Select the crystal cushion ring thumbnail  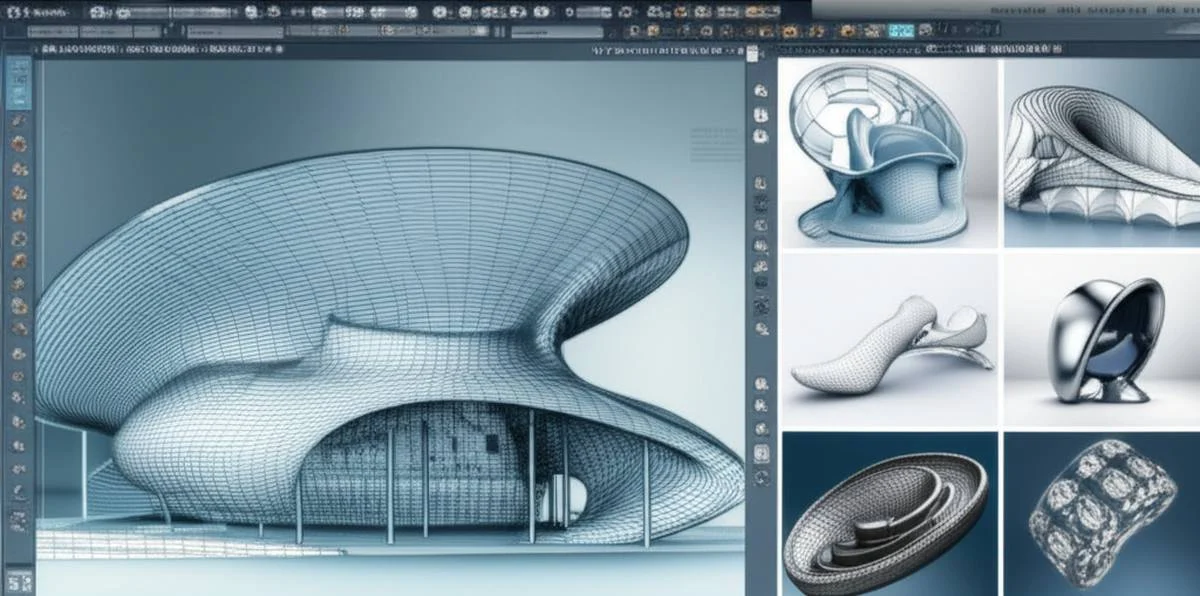pyautogui.click(x=1102, y=514)
